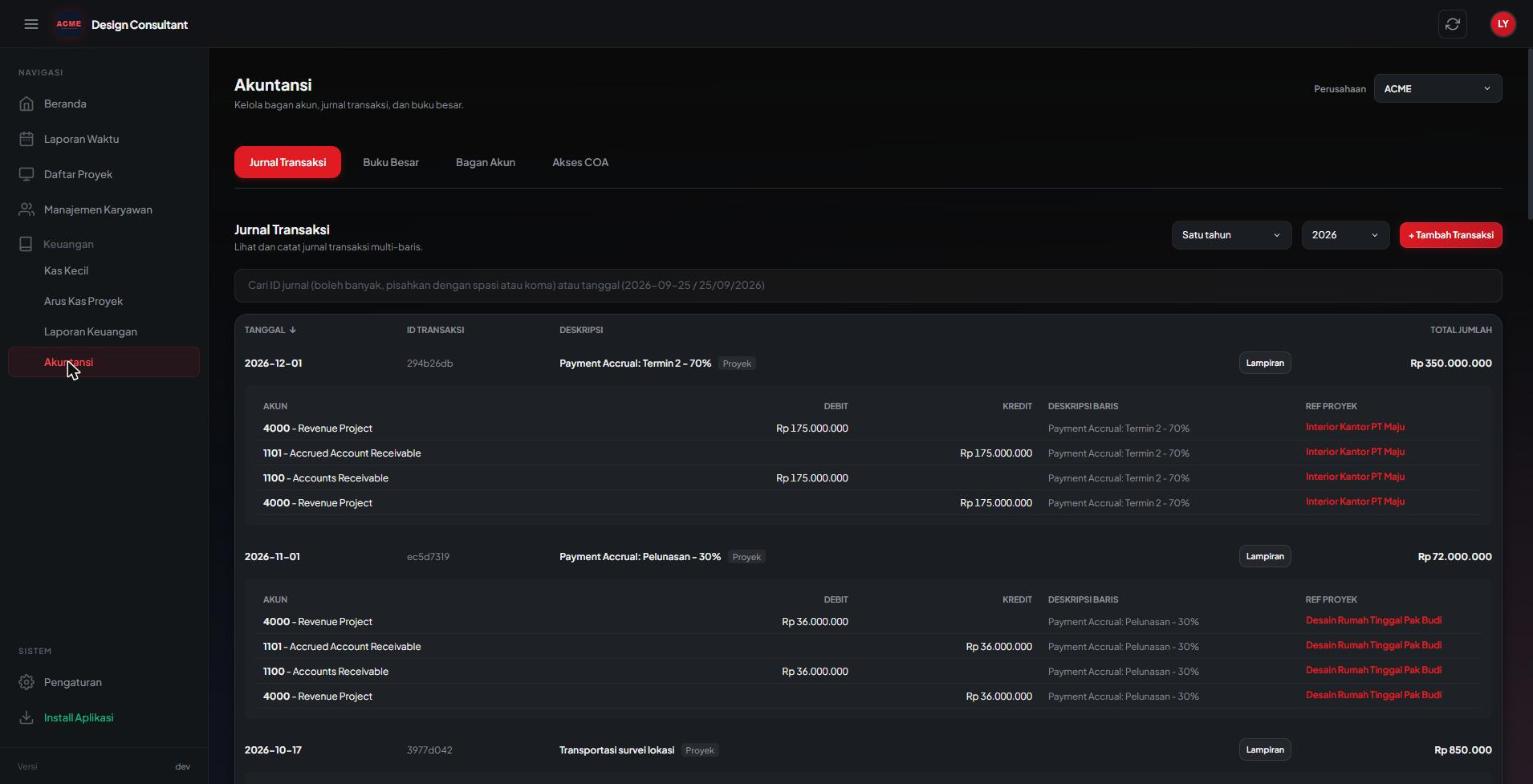Click transaction ID ec5d7319
The width and height of the screenshot is (1533, 784).
428,557
